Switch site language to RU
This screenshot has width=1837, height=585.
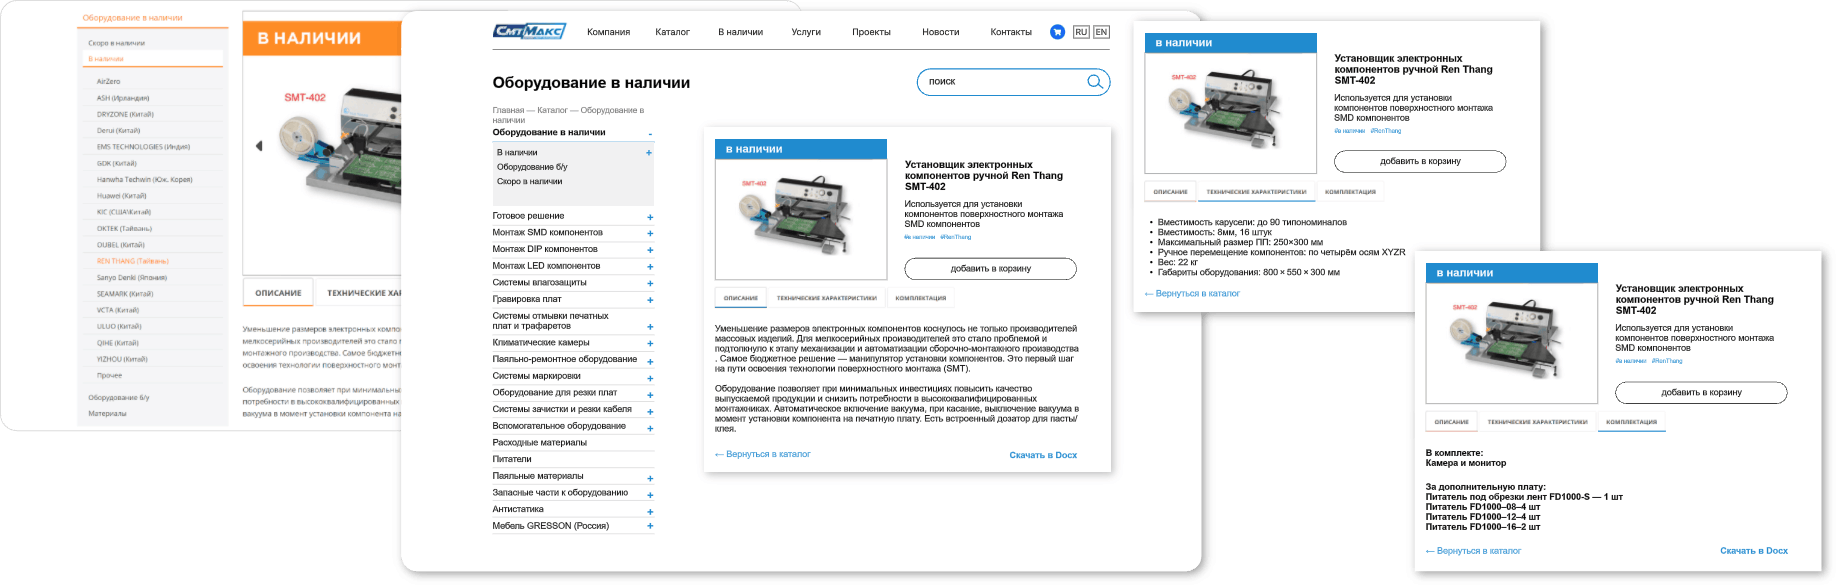tap(1081, 32)
